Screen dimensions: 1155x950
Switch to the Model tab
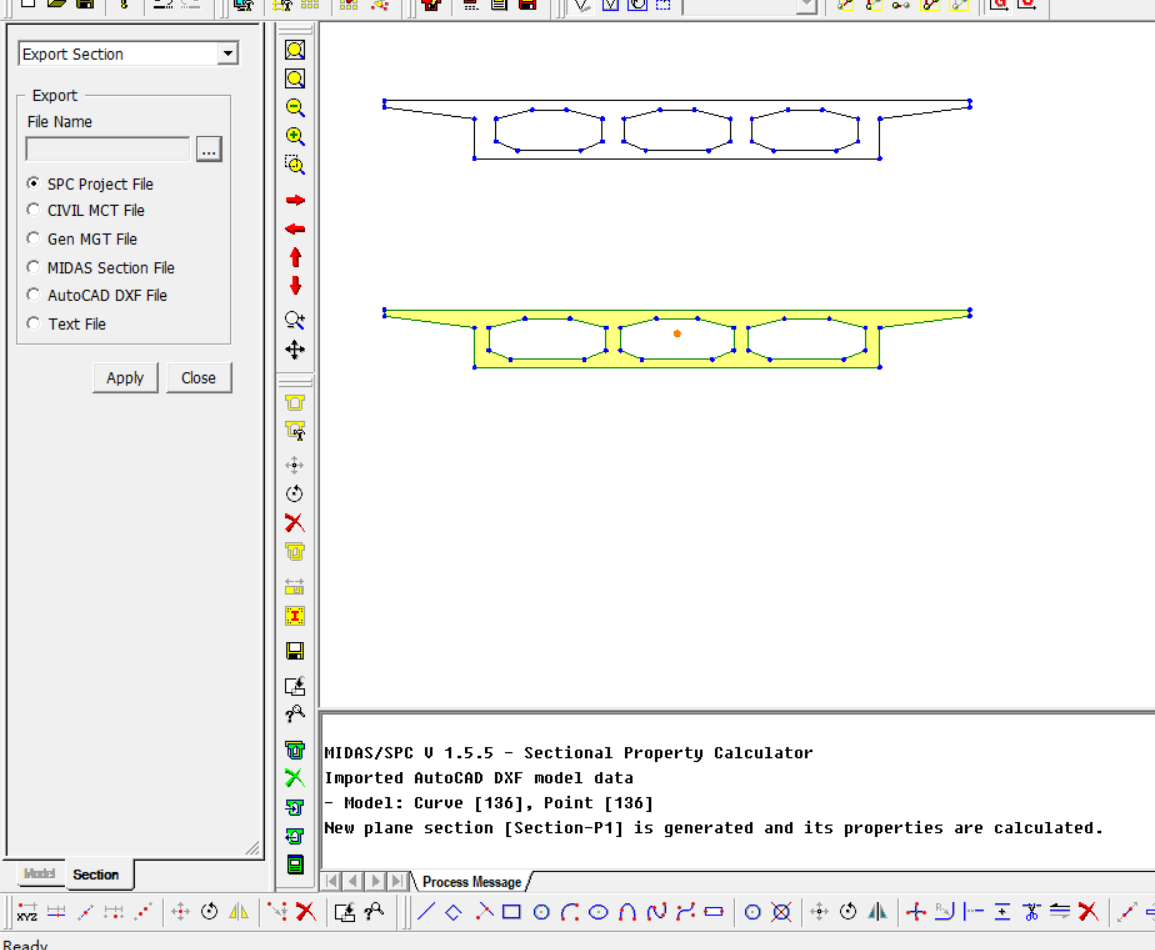click(x=38, y=874)
